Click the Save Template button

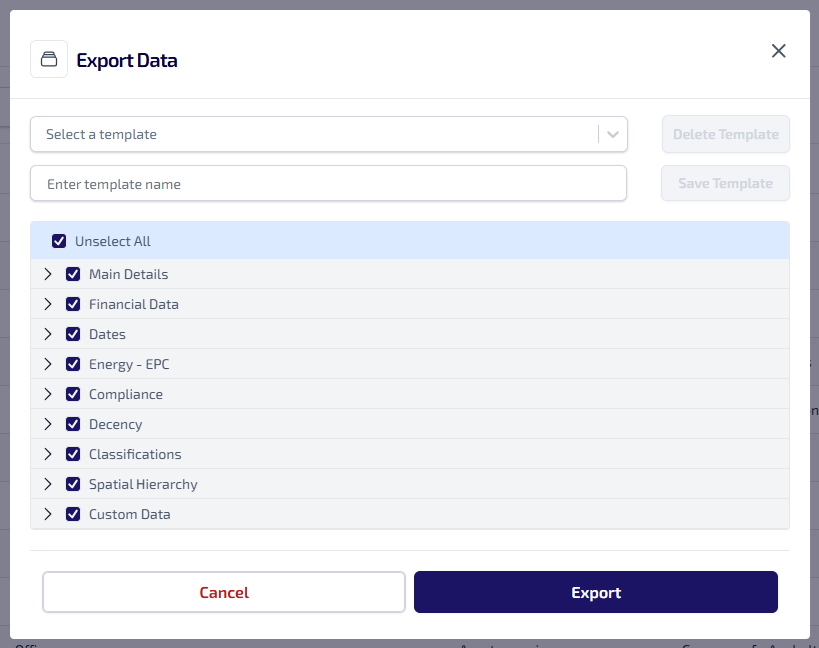[x=725, y=184]
